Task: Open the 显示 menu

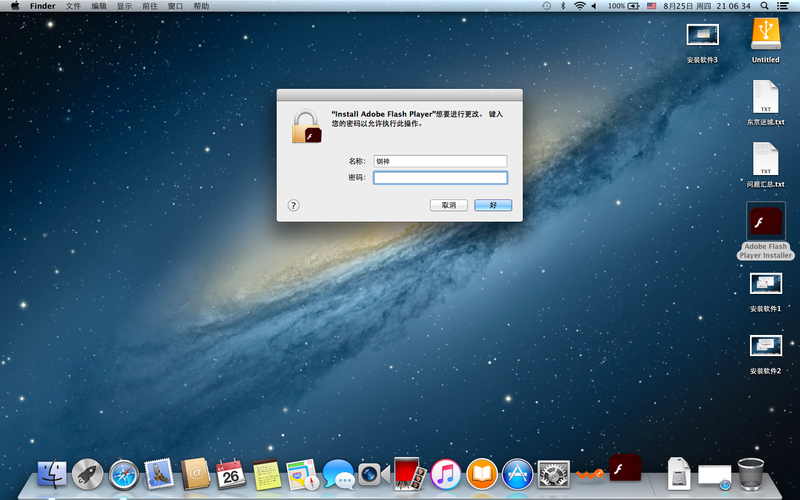Action: [x=124, y=6]
